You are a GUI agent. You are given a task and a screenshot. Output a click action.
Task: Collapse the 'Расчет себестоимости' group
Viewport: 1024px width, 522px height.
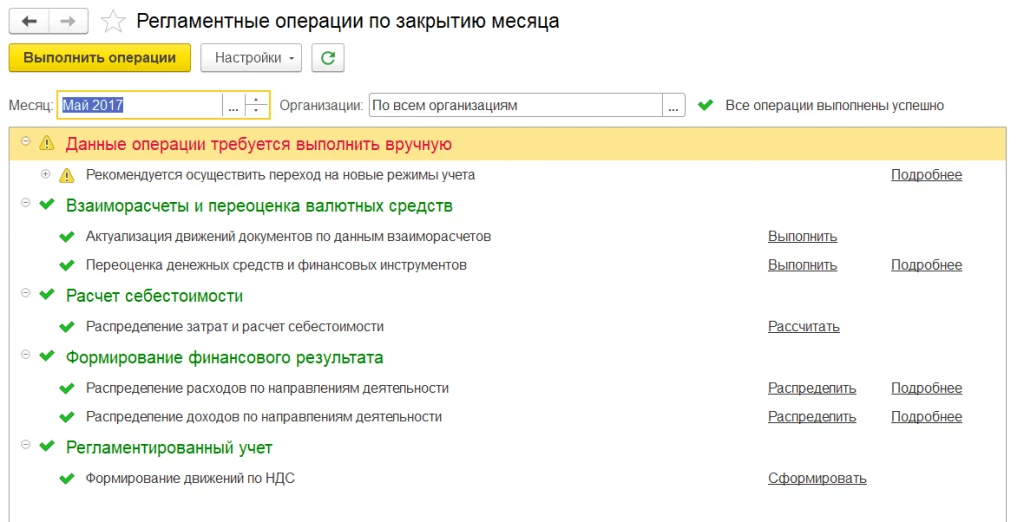pos(25,293)
